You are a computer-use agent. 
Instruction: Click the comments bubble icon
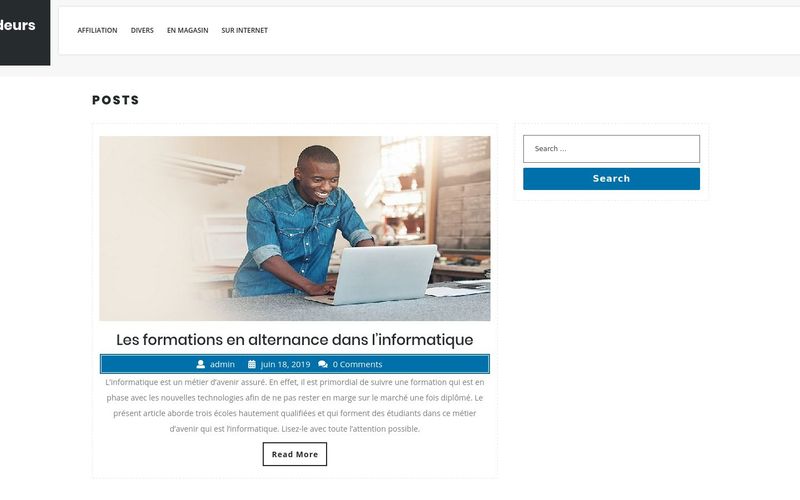coord(322,364)
